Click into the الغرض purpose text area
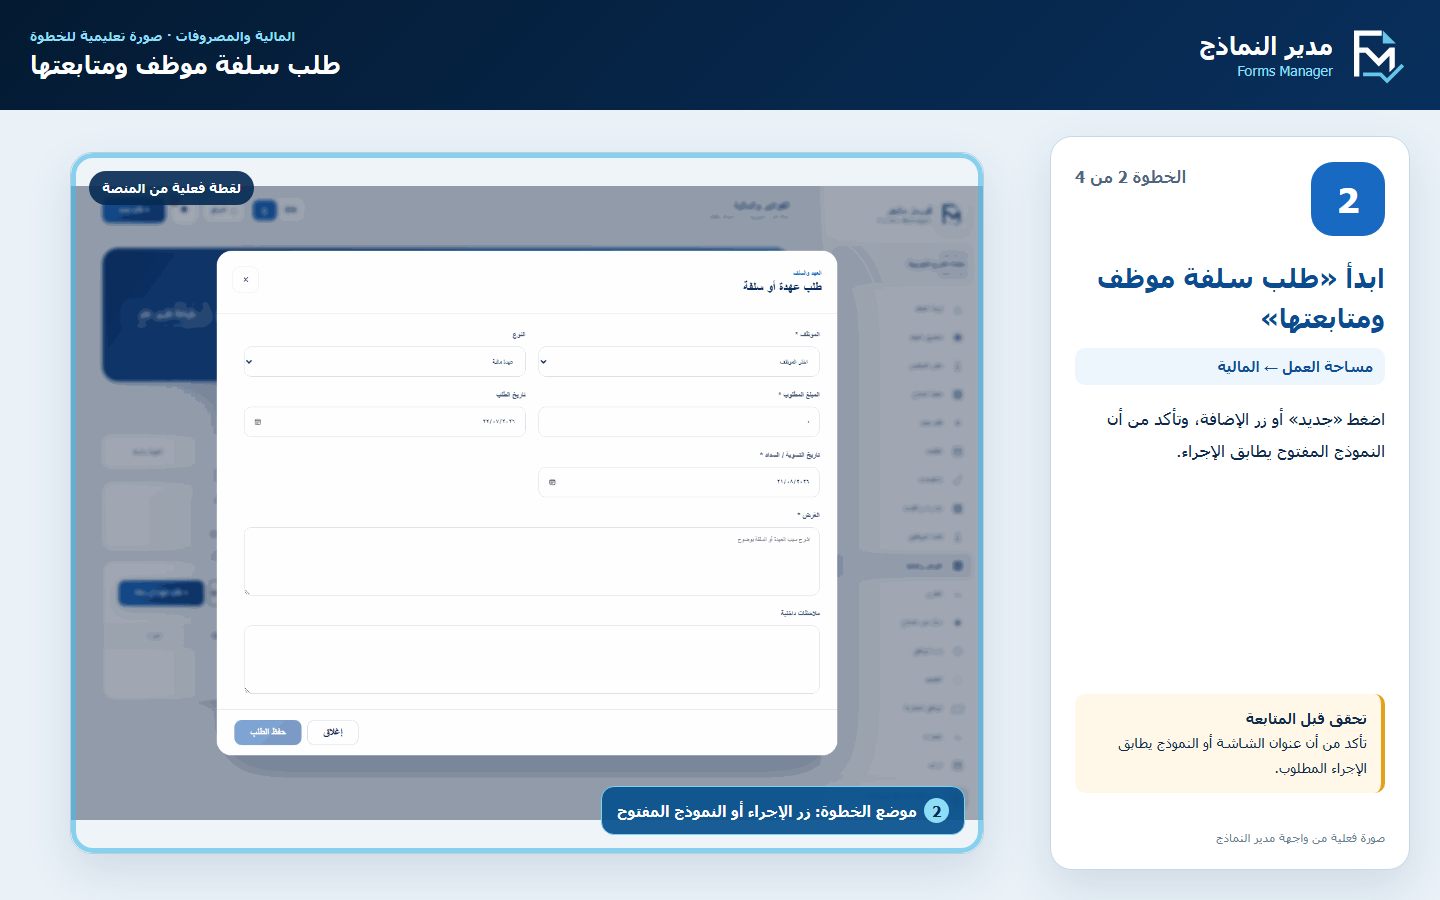The height and width of the screenshot is (900, 1440). click(x=532, y=562)
